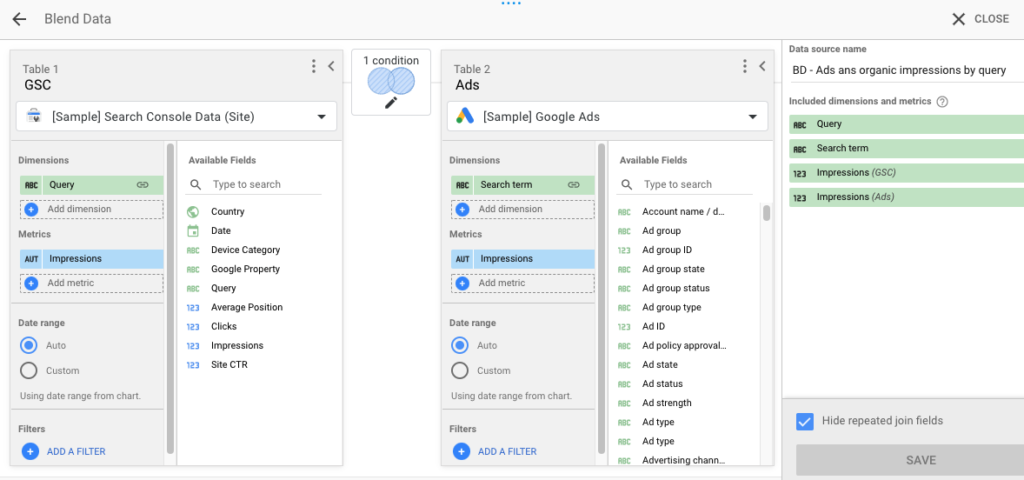Click the Search Console data source icon
Viewport: 1024px width, 480px height.
click(33, 117)
